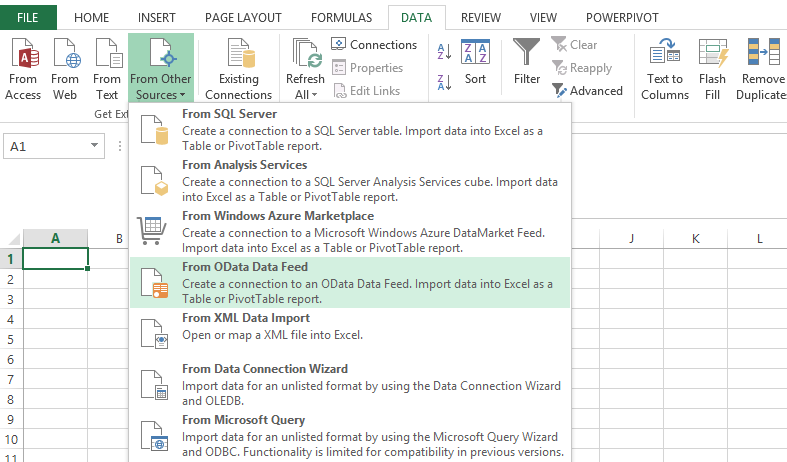Click Text to Columns
This screenshot has width=787, height=462.
click(x=665, y=69)
